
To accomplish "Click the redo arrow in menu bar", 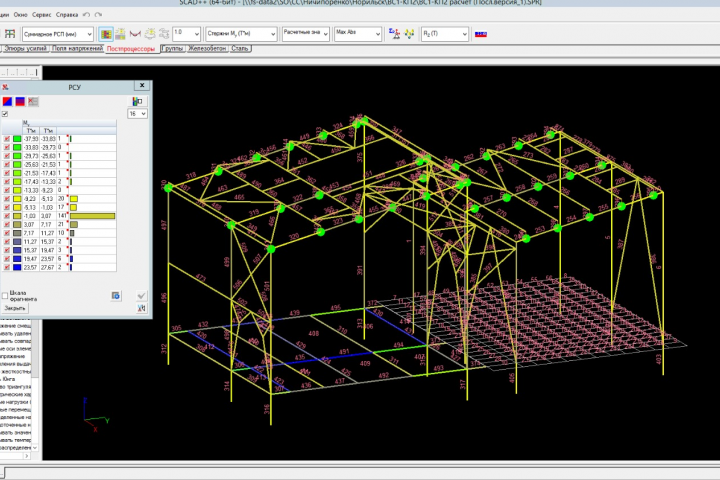I will (x=96, y=16).
